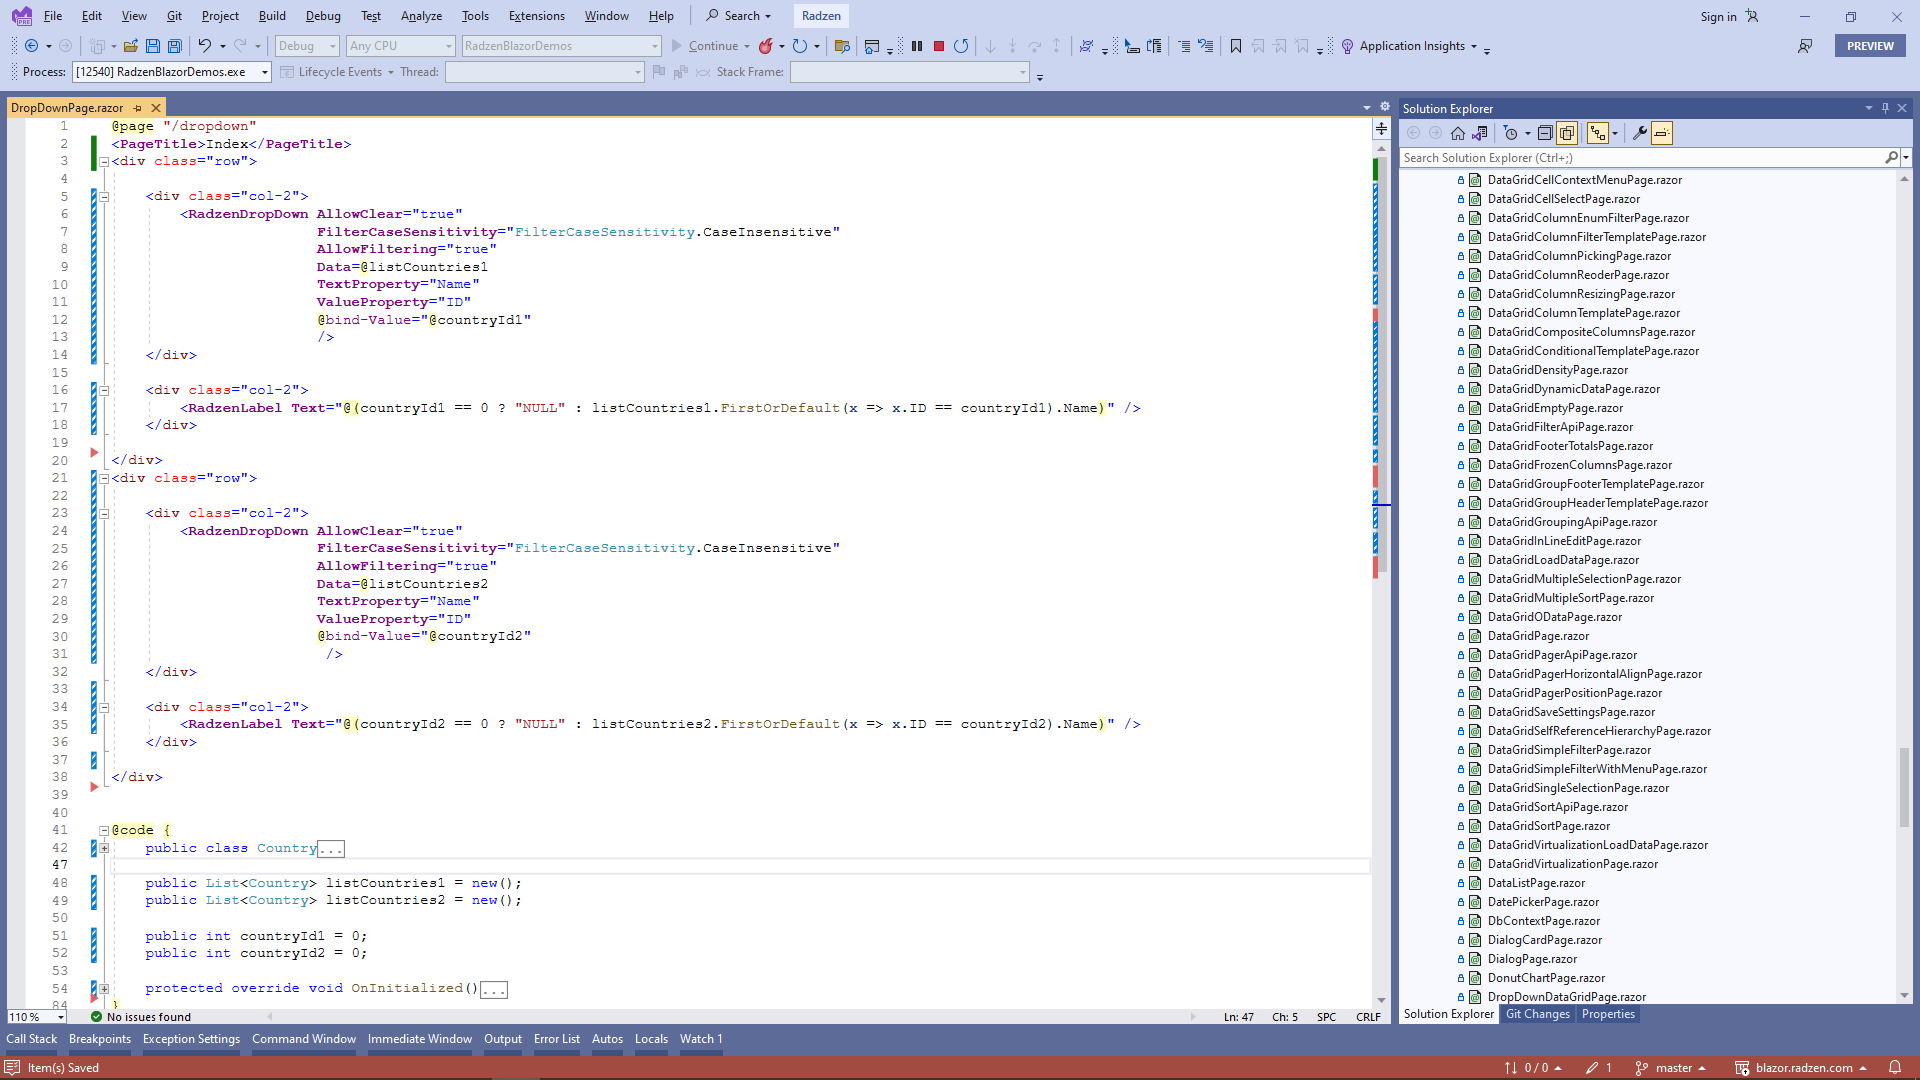Viewport: 1920px width, 1080px height.
Task: Click the Stop Debugging red square icon
Action: point(938,46)
